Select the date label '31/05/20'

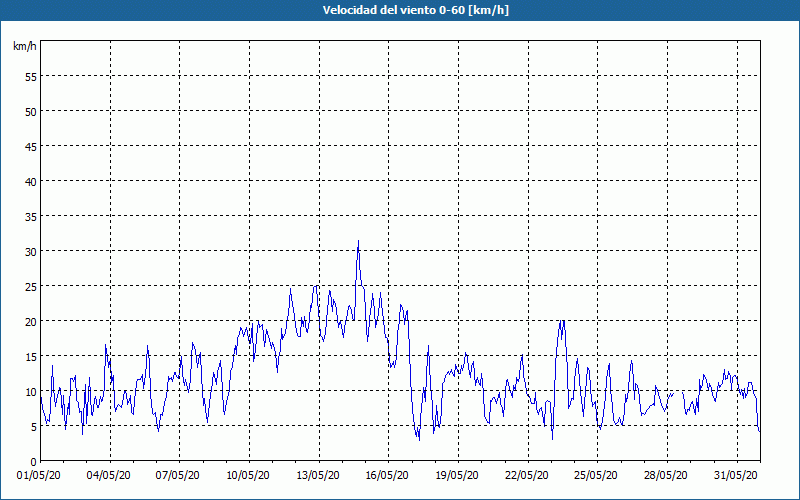736,475
